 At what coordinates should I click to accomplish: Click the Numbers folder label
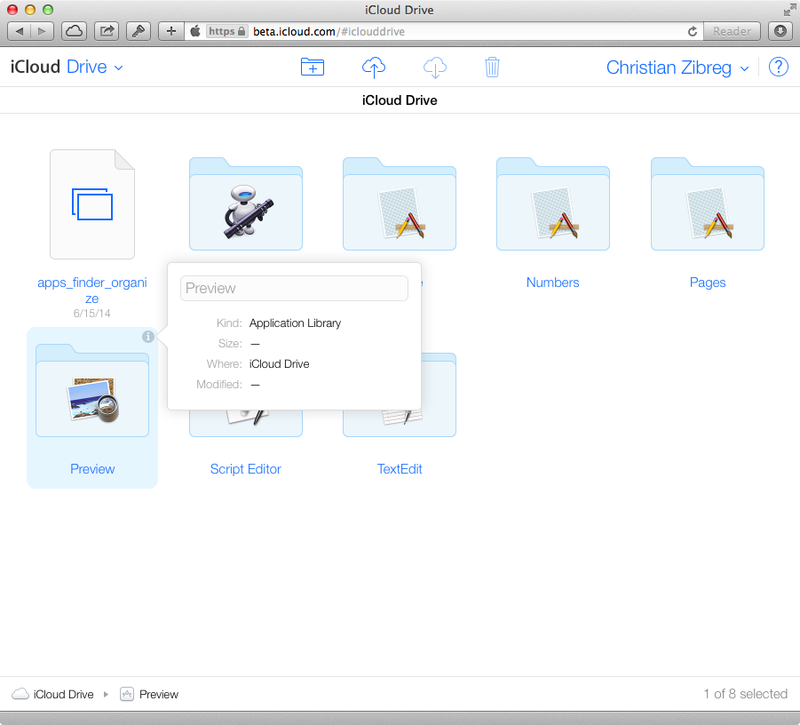pyautogui.click(x=553, y=282)
